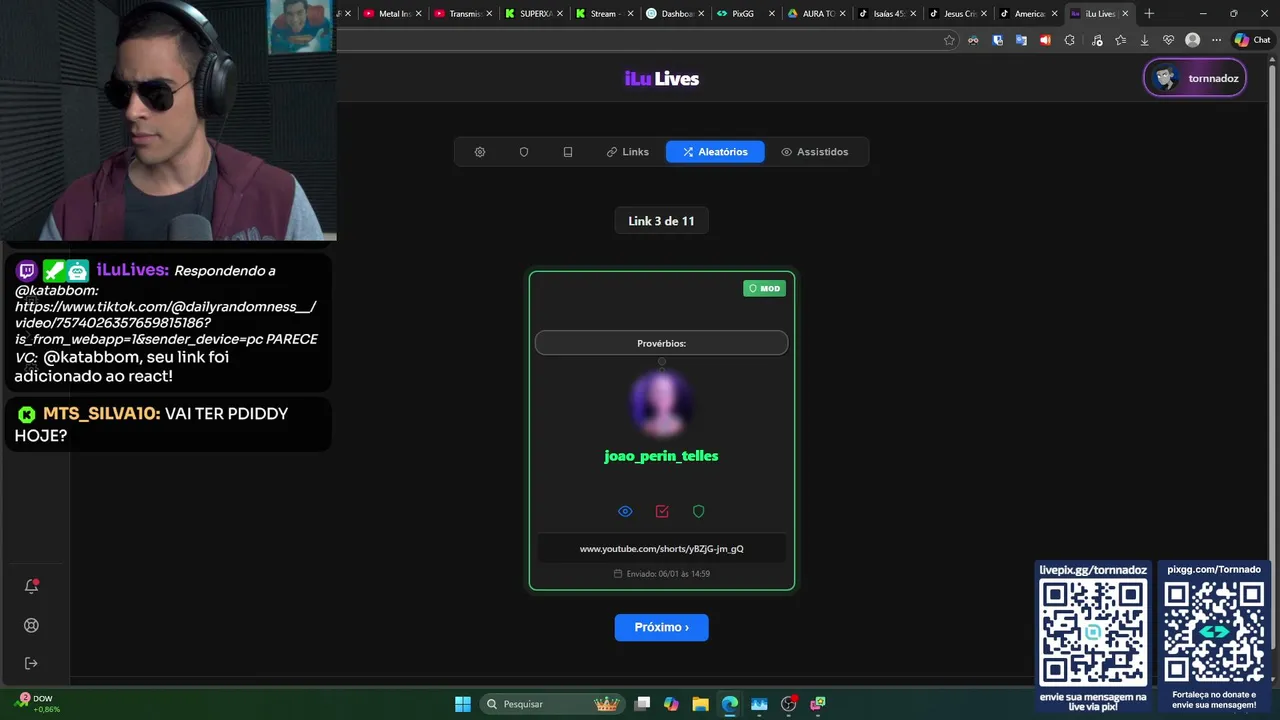Open the bookmark-style tab next to Links
Screen dimensions: 1280x720
[x=568, y=152]
